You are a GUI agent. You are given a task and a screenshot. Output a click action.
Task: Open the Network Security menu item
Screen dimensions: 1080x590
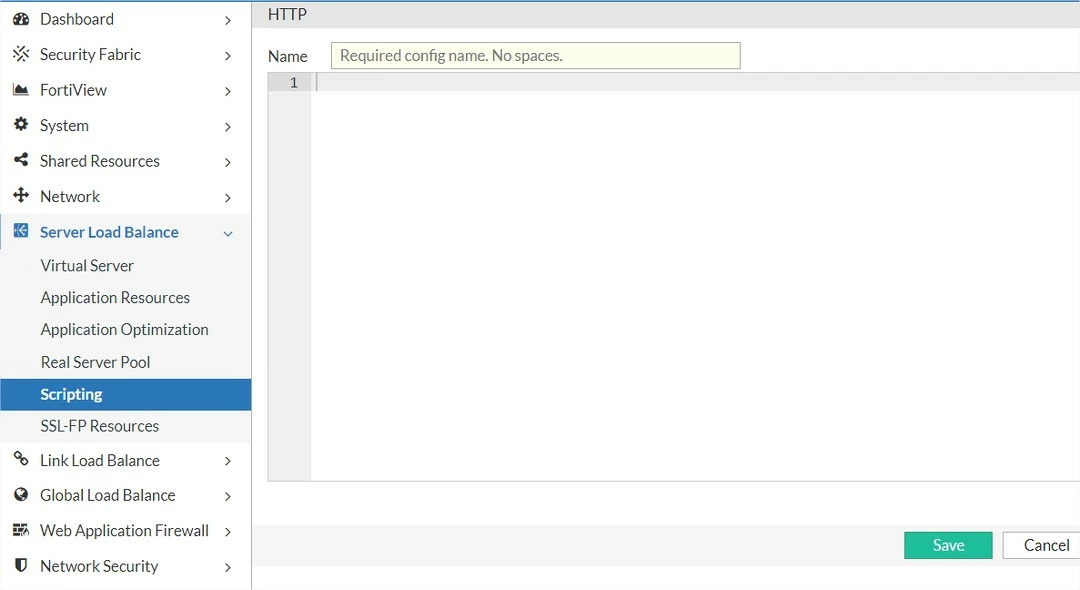point(99,567)
